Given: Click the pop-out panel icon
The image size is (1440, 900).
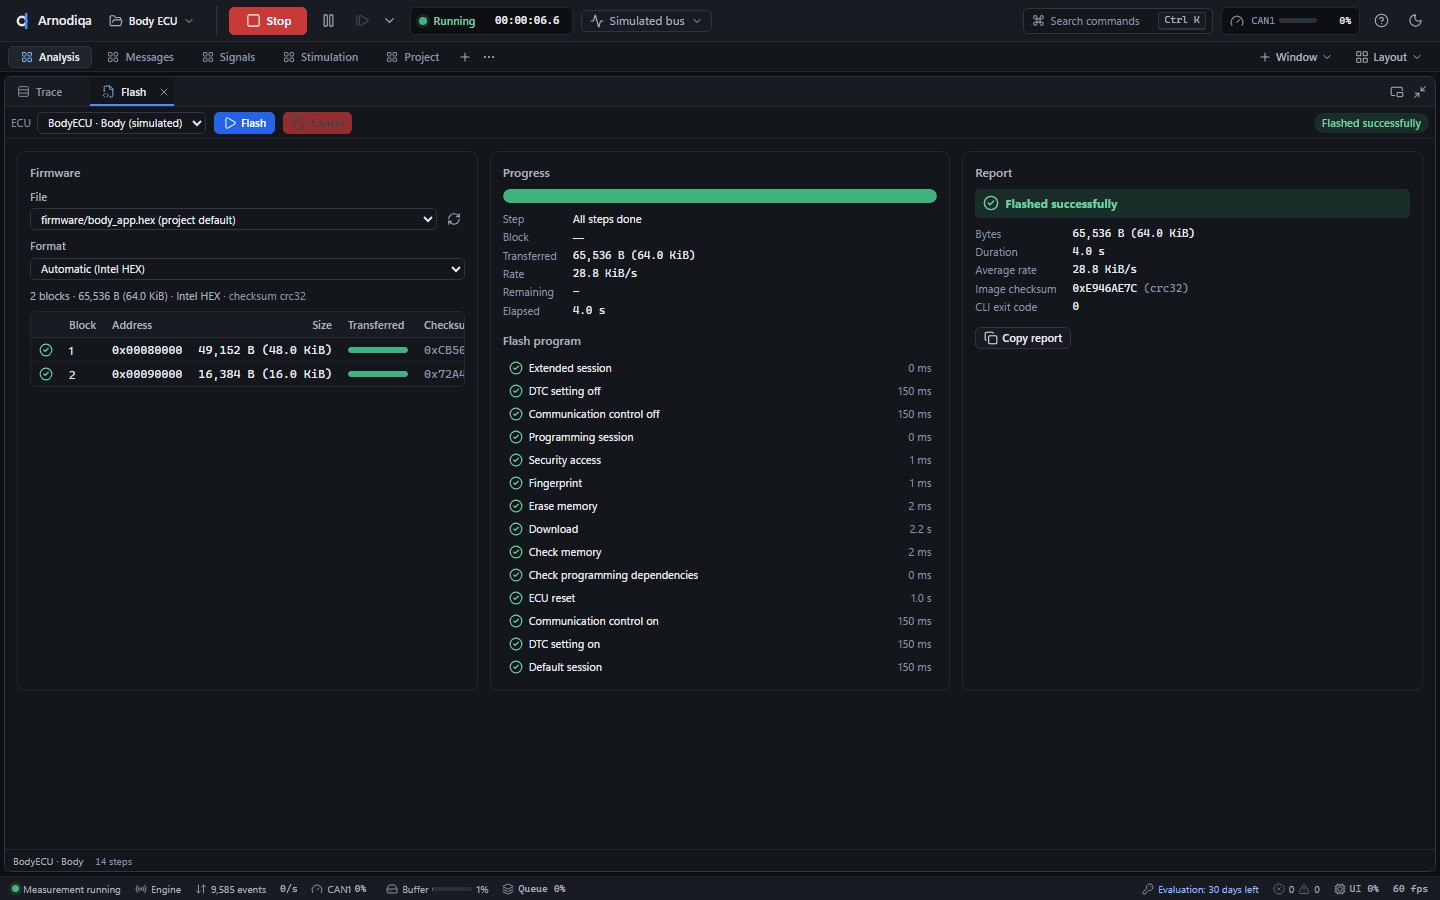Looking at the screenshot, I should [x=1397, y=92].
